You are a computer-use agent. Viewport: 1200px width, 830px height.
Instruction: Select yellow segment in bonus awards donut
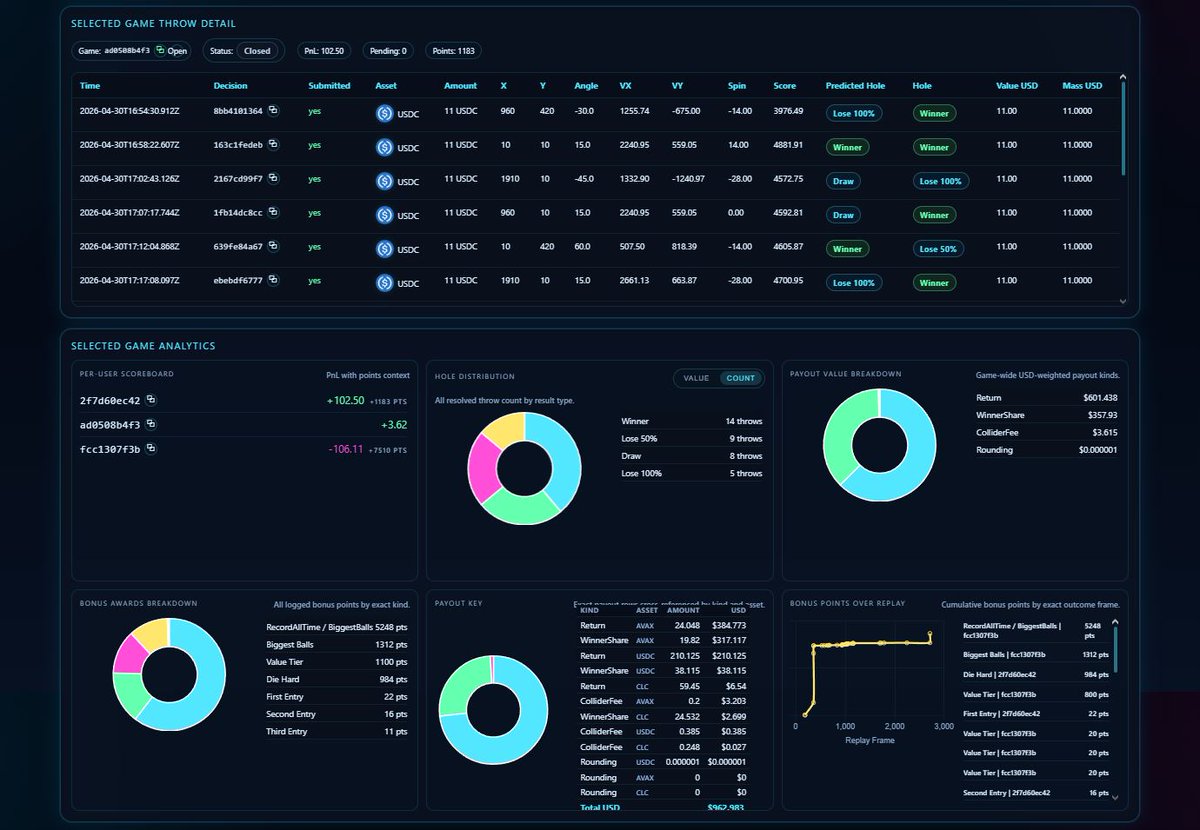pos(153,635)
